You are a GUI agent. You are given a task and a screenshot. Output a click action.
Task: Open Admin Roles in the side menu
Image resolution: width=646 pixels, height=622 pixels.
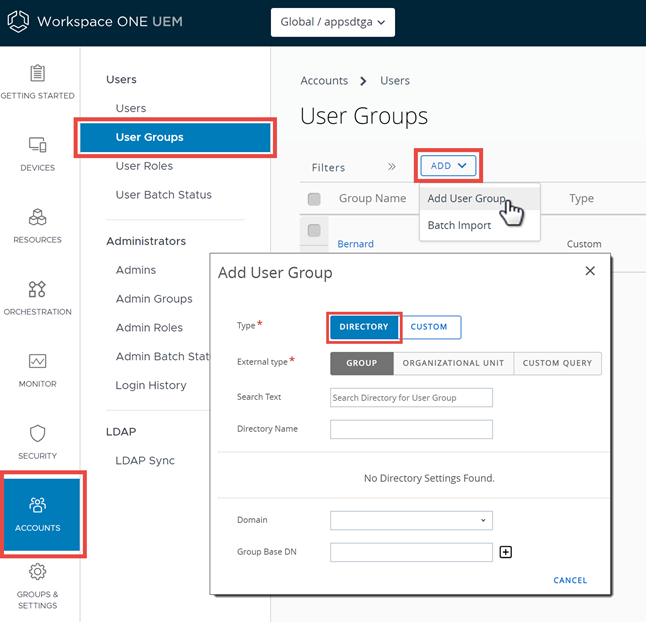click(149, 328)
